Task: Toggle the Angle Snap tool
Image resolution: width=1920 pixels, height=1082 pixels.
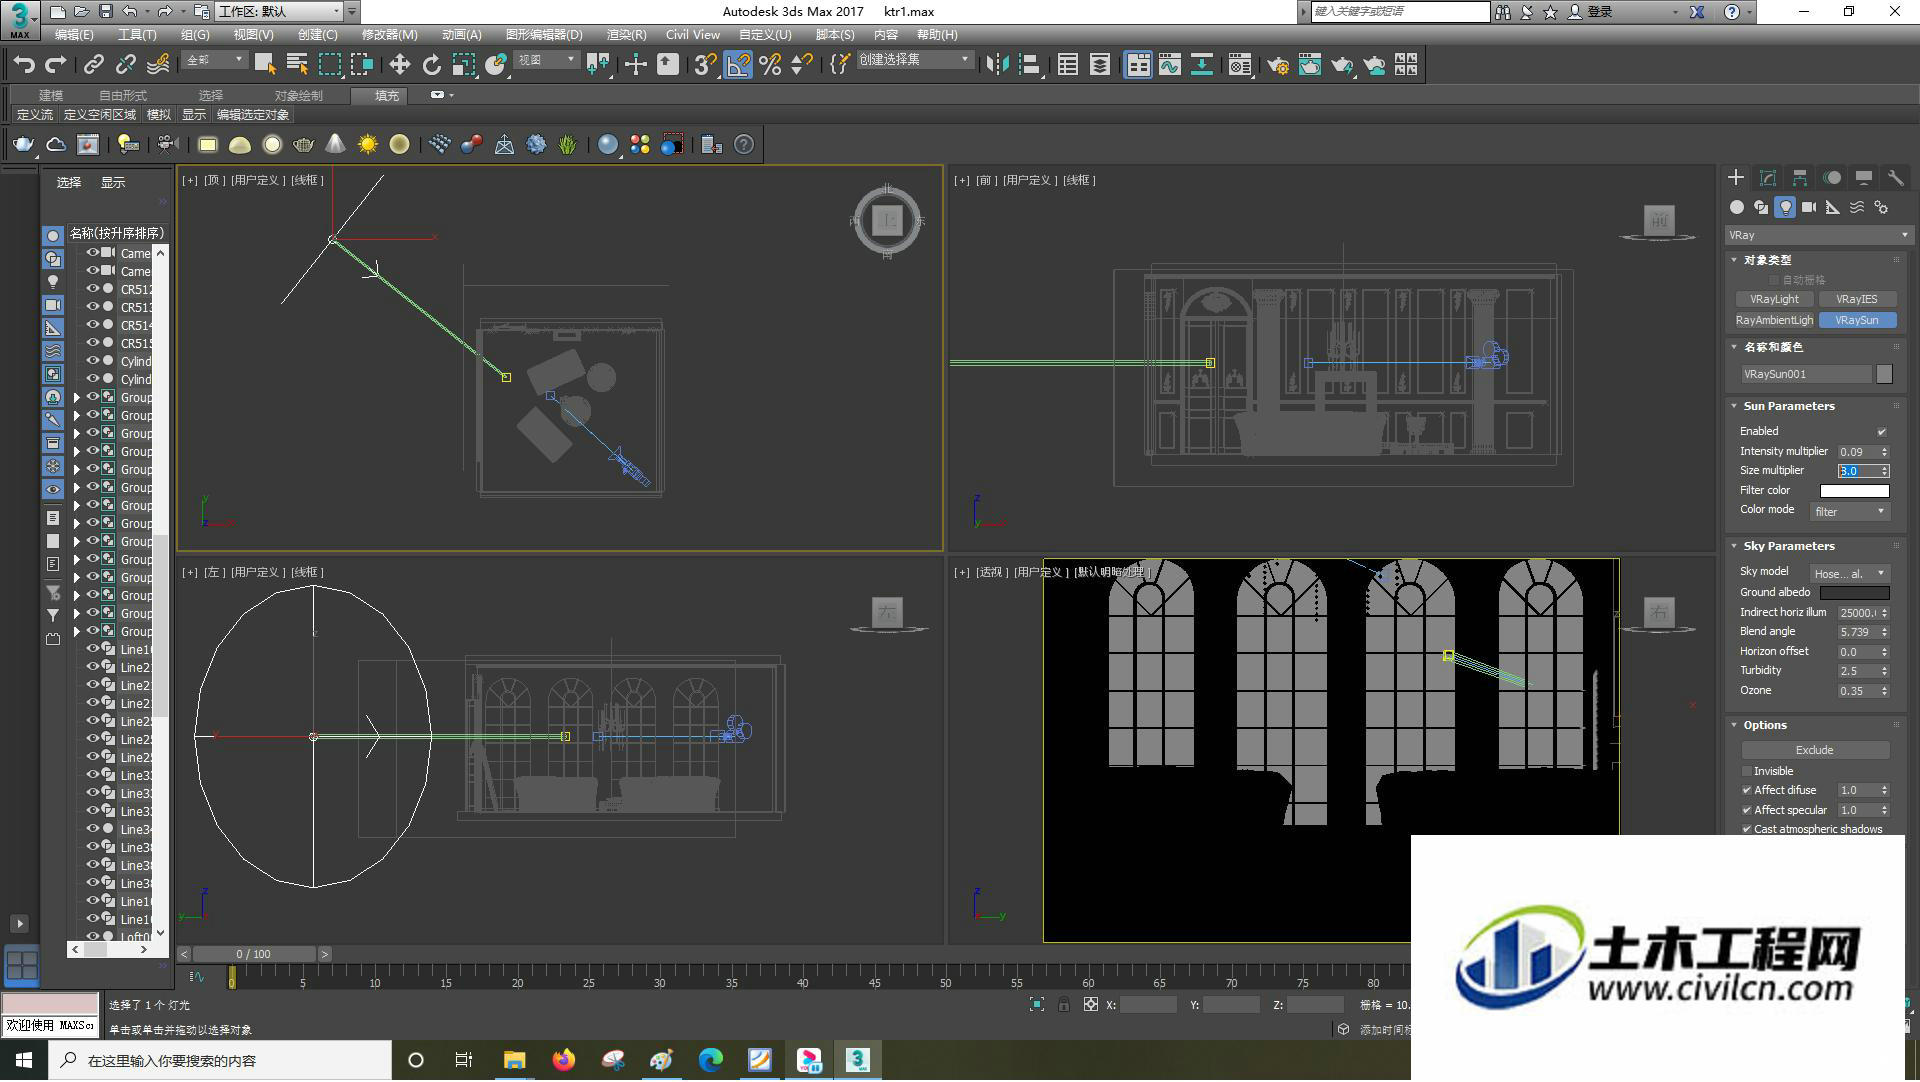Action: click(x=738, y=65)
